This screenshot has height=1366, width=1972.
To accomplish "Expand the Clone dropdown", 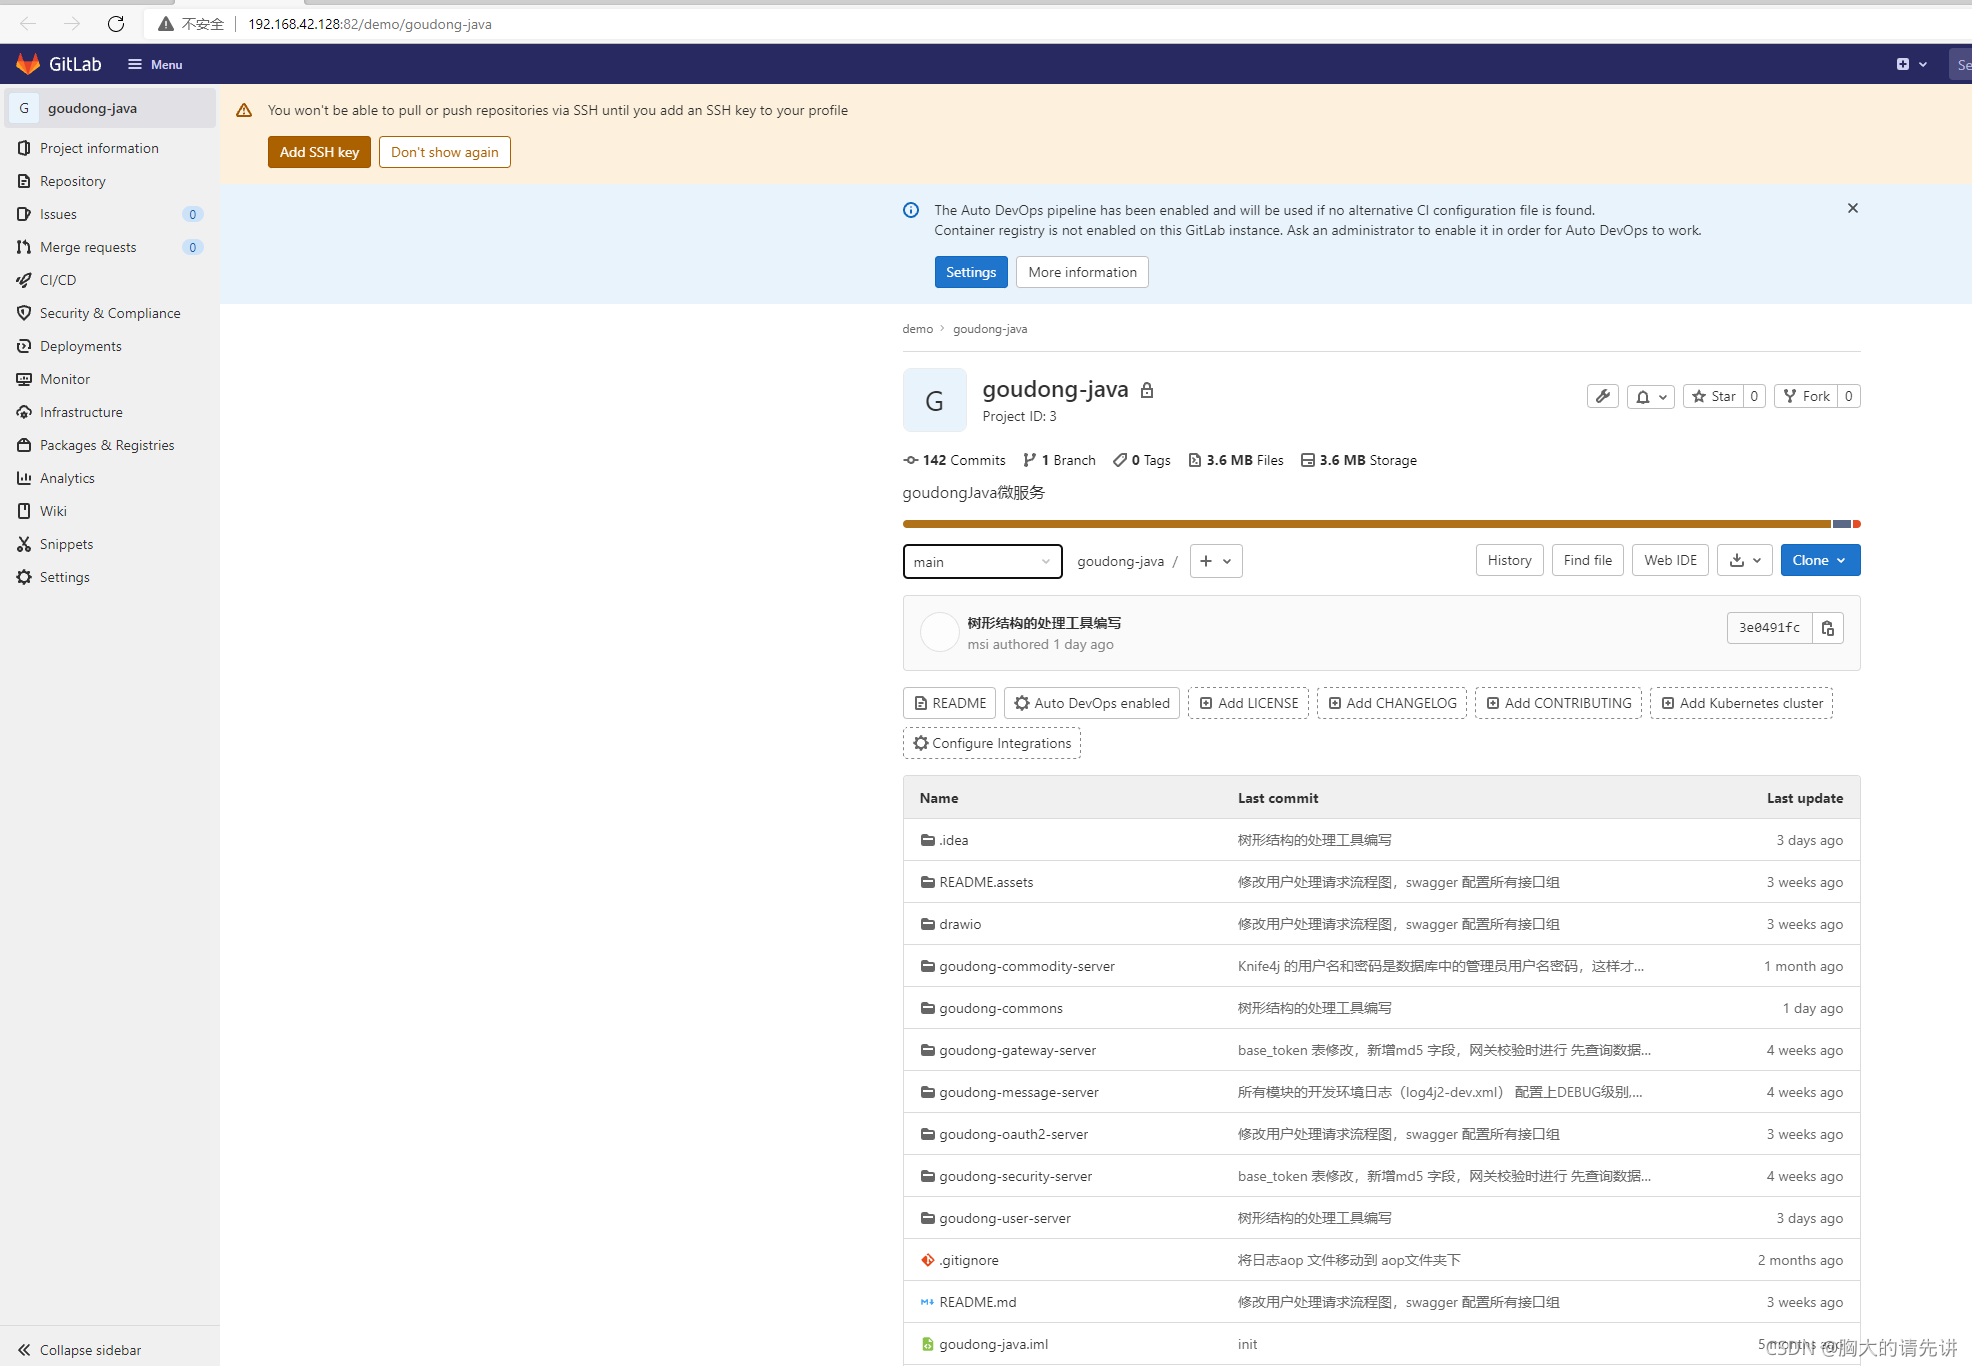I will tap(1819, 560).
